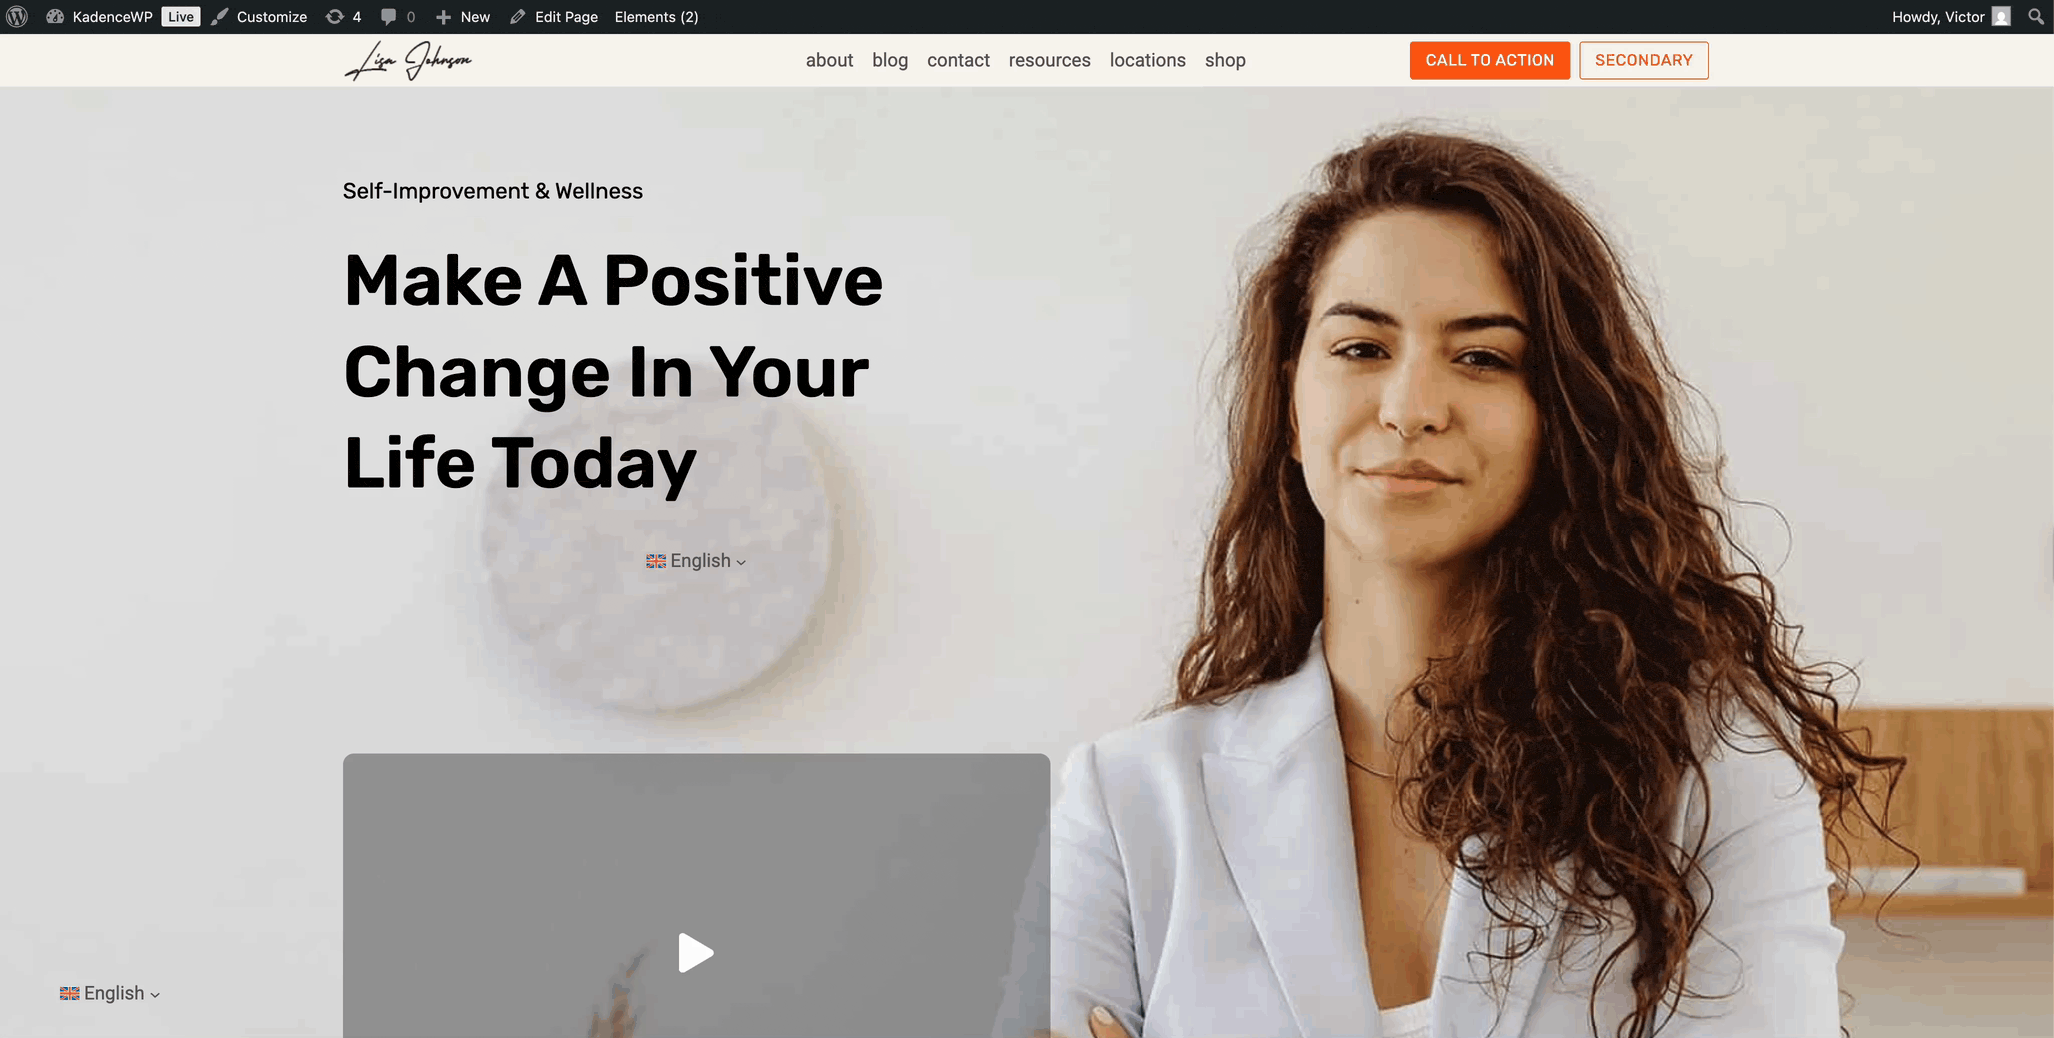Open the KadenceWP dashboard icon
This screenshot has width=2054, height=1038.
pos(55,17)
